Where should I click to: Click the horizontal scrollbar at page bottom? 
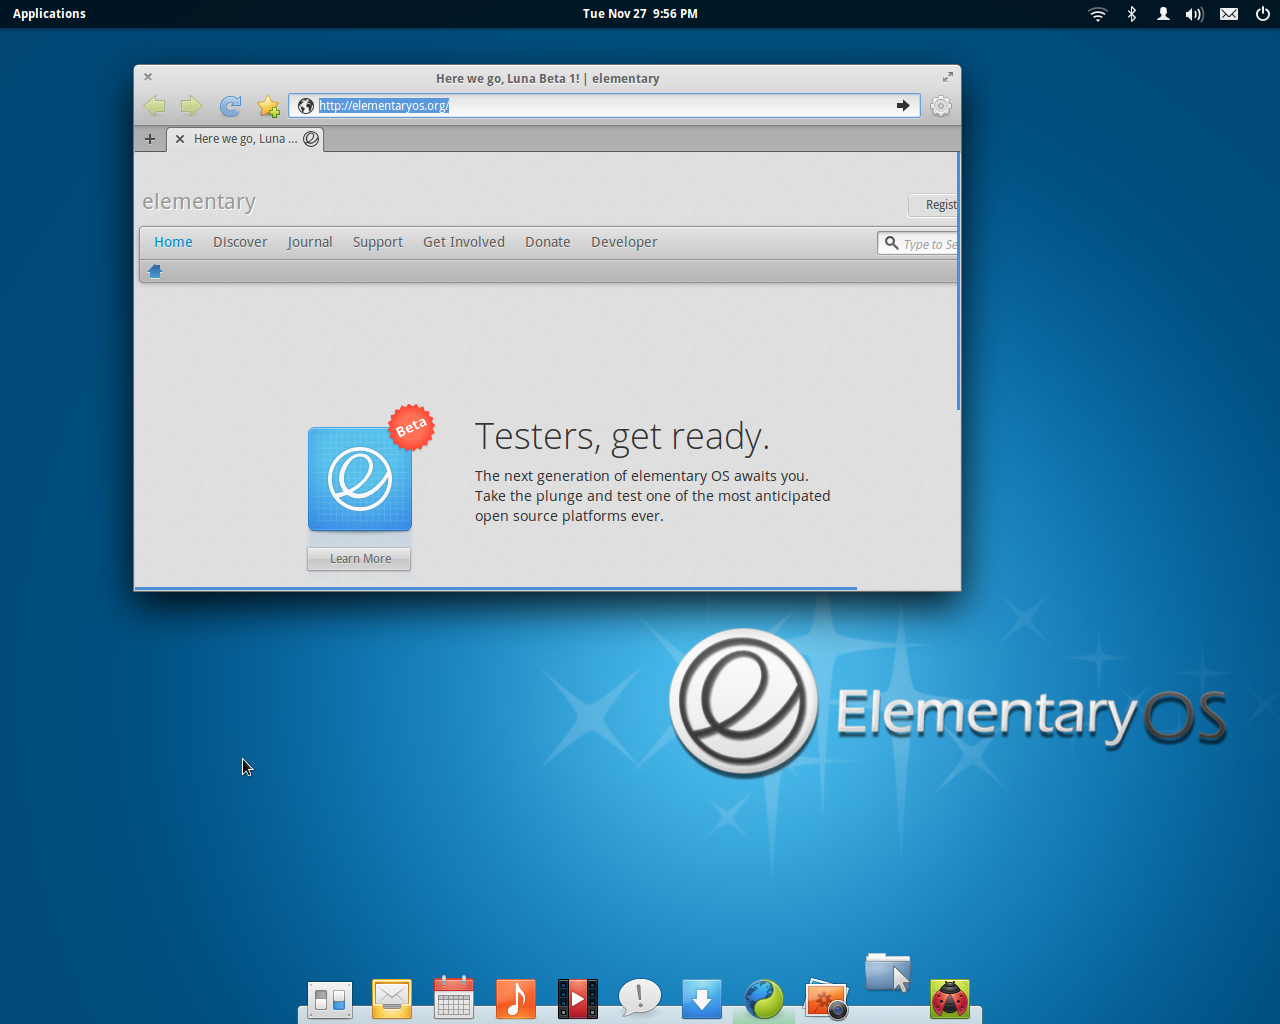tap(496, 588)
